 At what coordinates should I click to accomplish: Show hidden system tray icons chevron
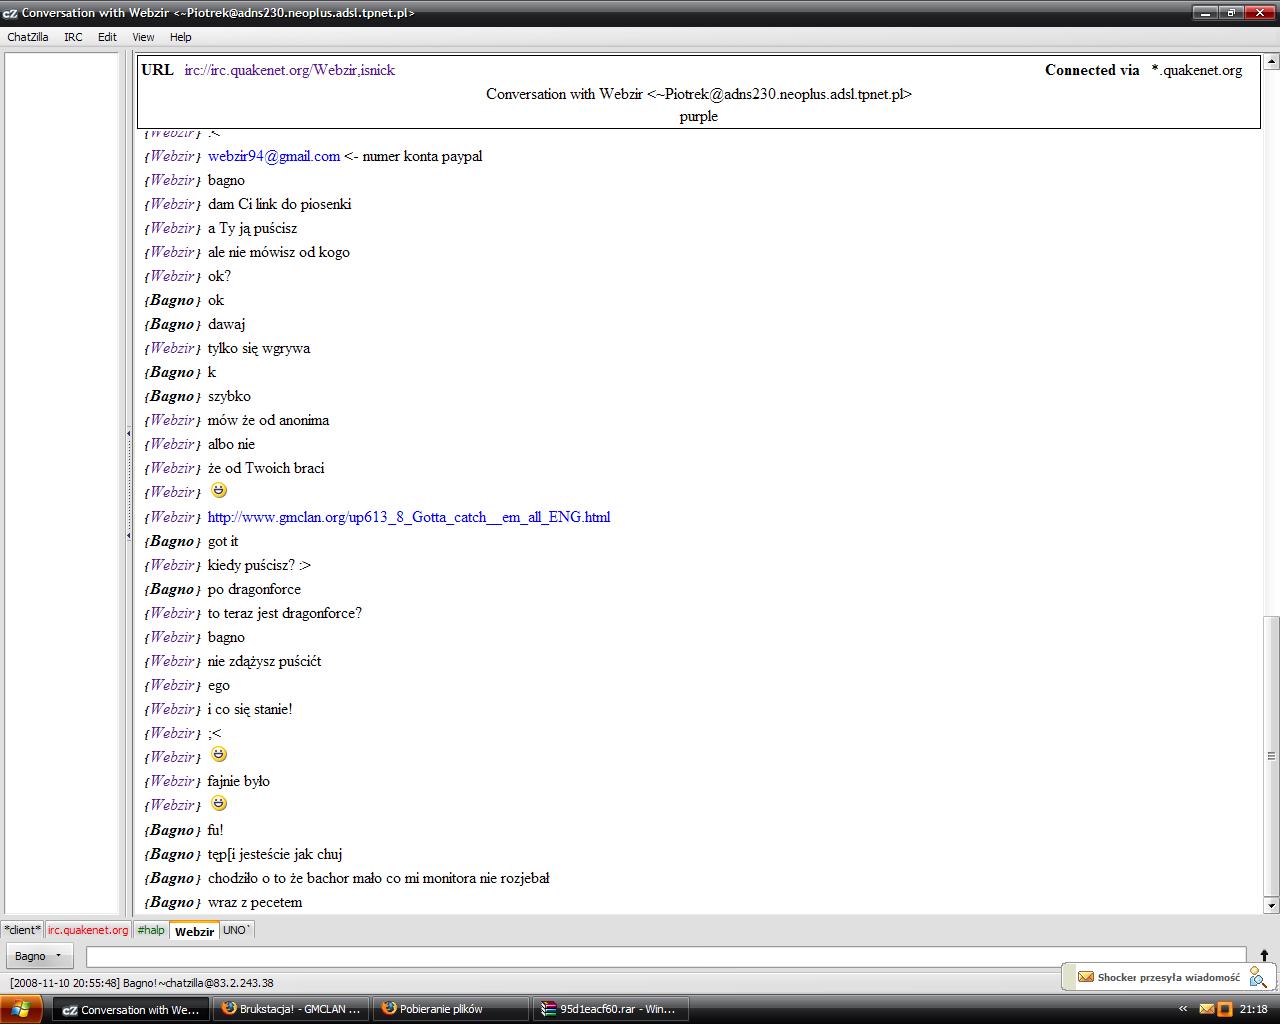(x=1183, y=1009)
